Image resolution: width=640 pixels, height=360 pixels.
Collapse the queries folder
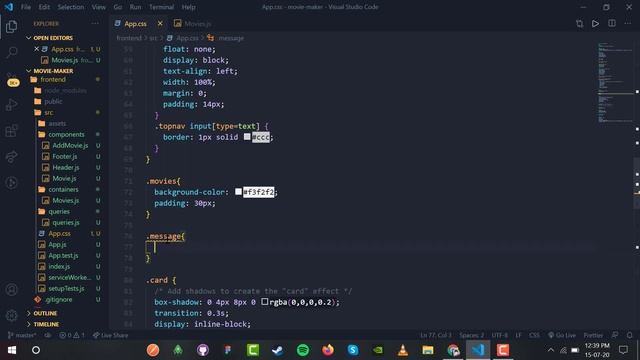pyautogui.click(x=59, y=211)
